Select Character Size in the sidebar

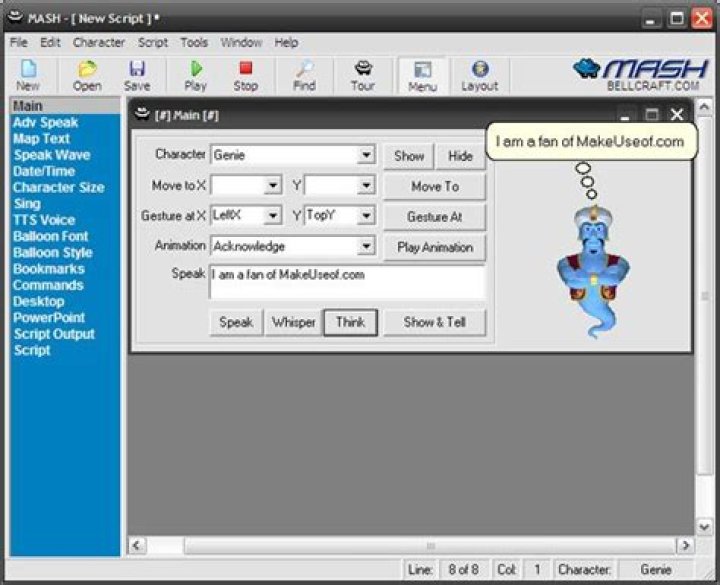tap(59, 187)
